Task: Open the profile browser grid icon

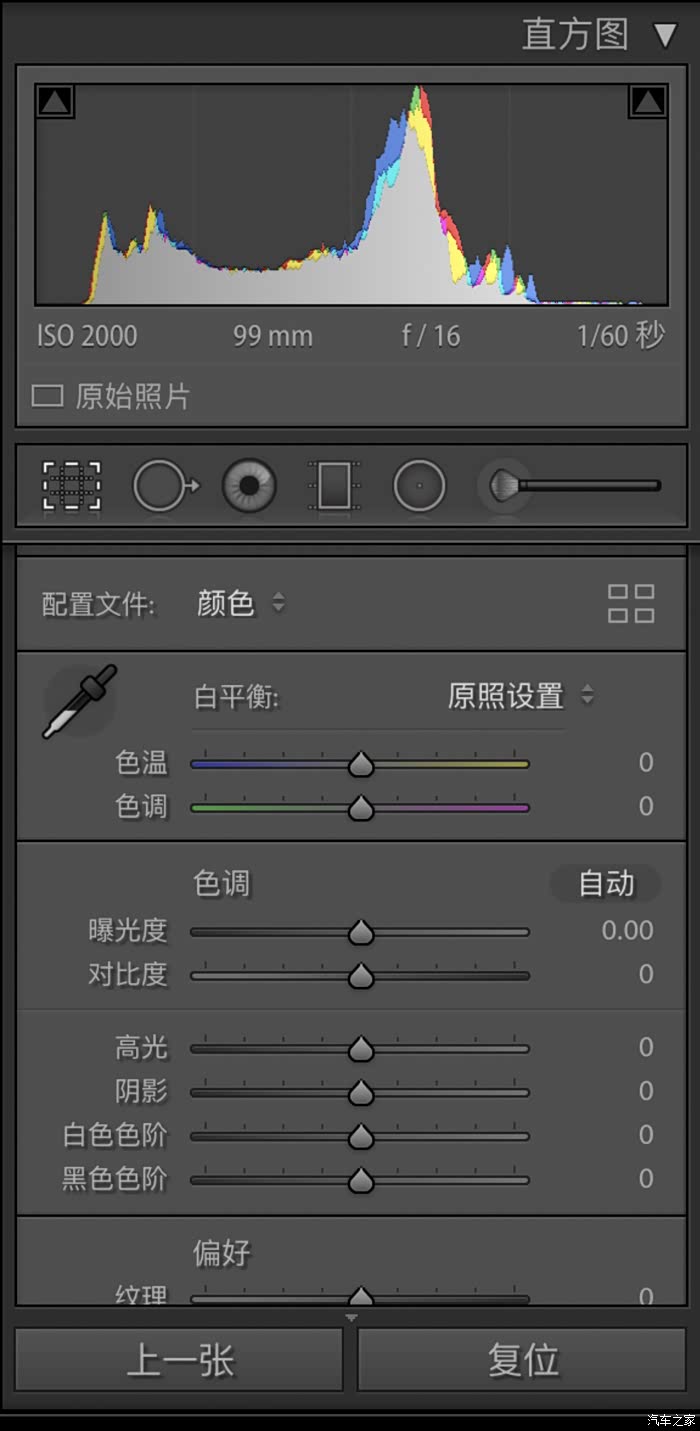Action: 631,604
